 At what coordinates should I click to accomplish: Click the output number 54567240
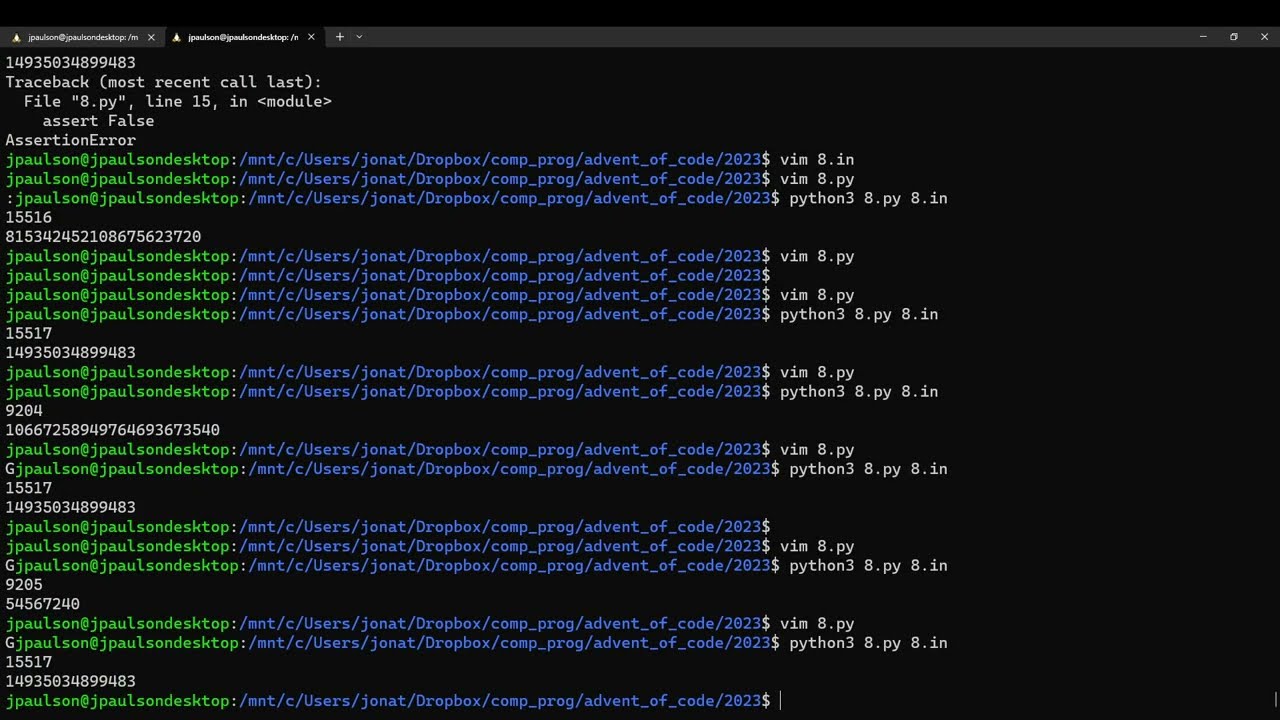click(x=42, y=604)
